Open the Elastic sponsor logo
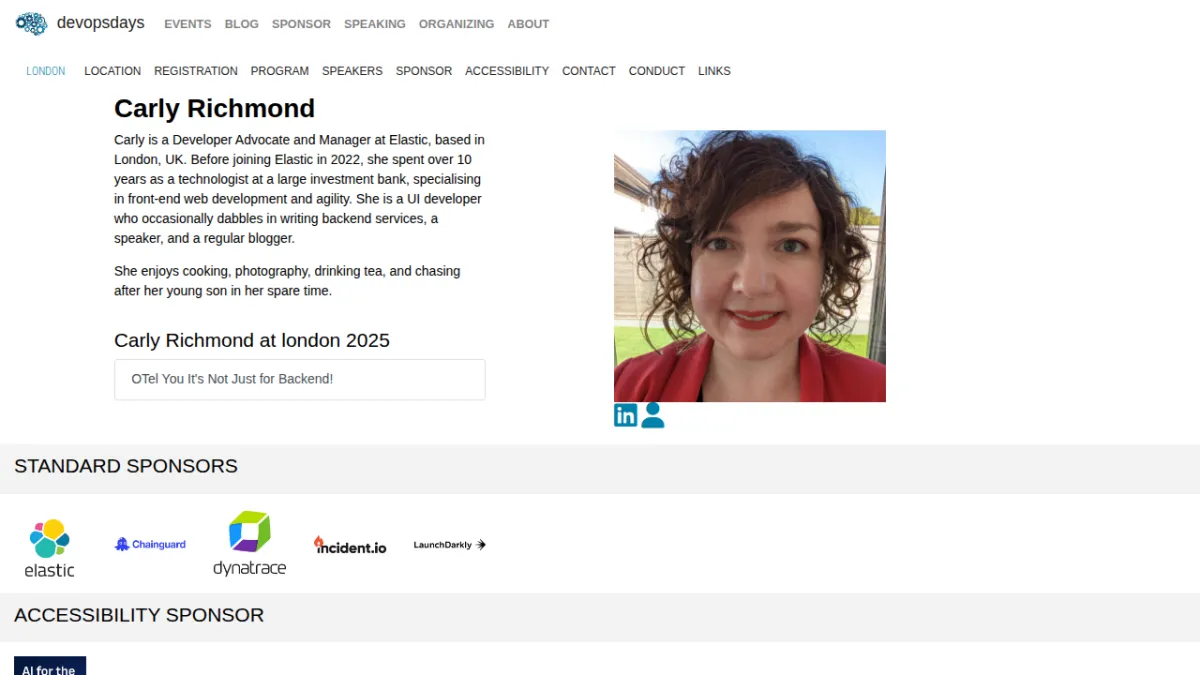Image resolution: width=1200 pixels, height=675 pixels. tap(49, 548)
